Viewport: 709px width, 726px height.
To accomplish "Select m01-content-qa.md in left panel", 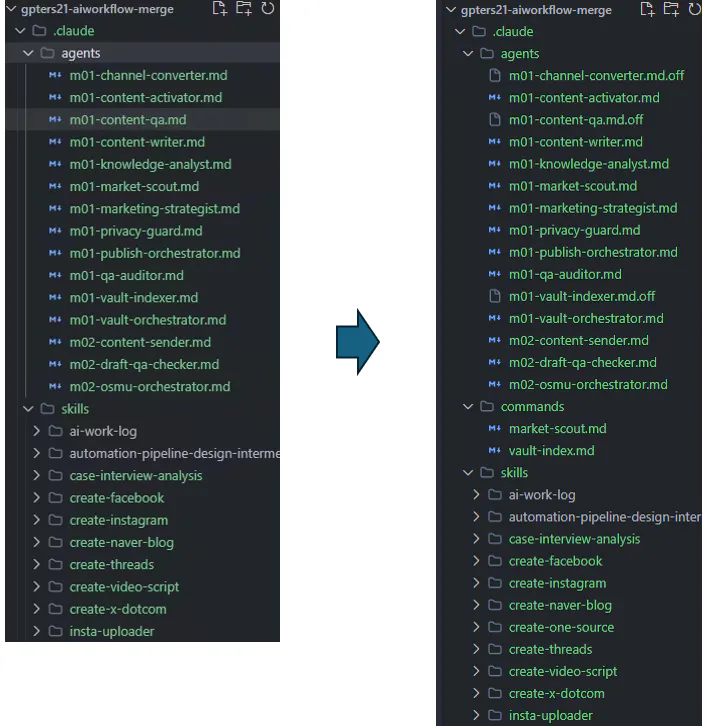I will (x=128, y=120).
